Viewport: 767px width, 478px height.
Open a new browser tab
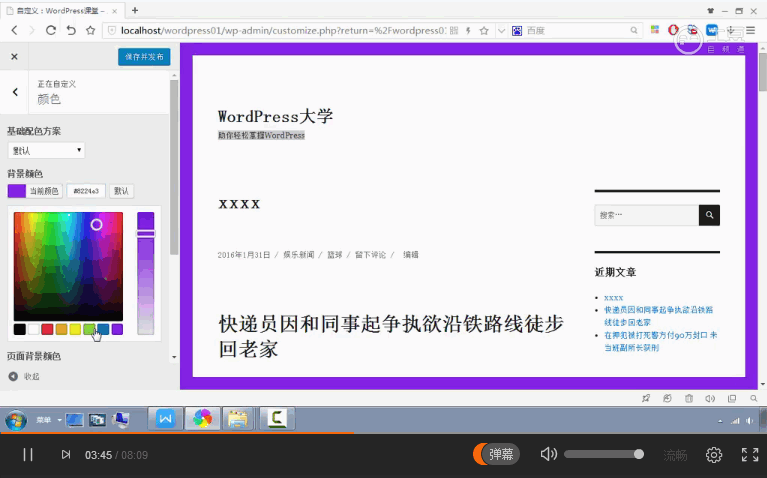(x=135, y=10)
